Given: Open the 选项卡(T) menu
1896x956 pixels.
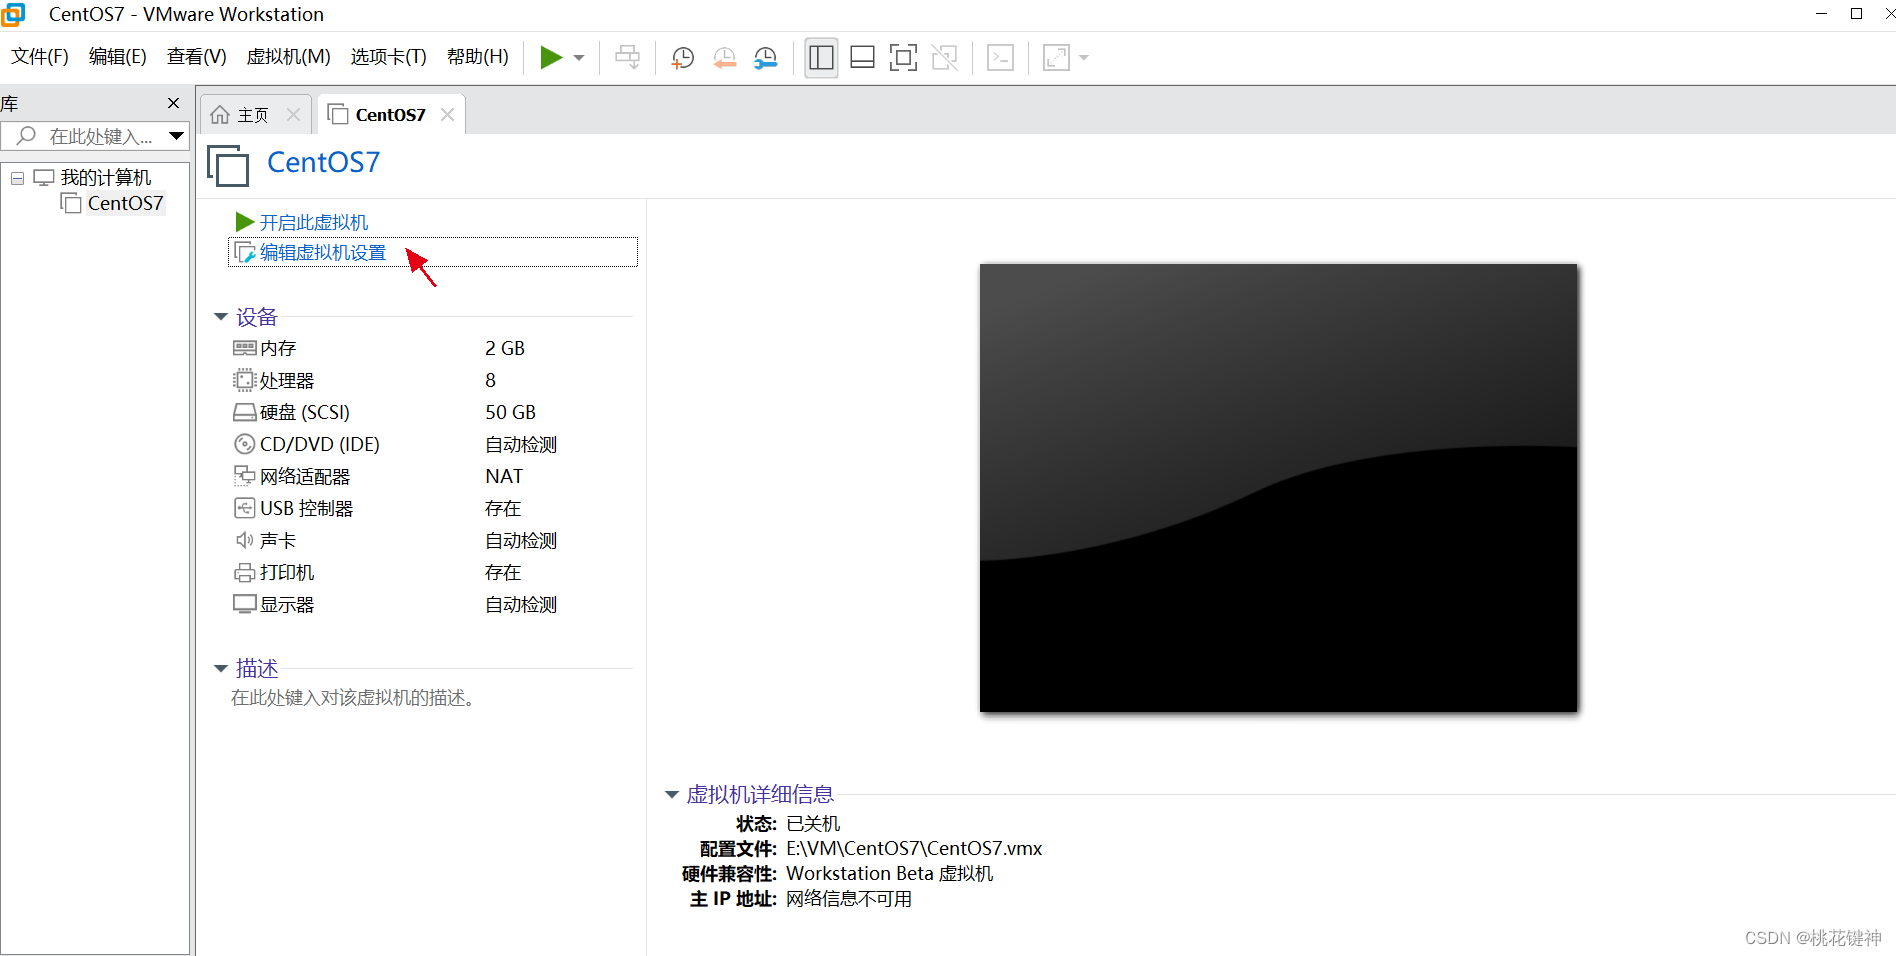Looking at the screenshot, I should 389,57.
